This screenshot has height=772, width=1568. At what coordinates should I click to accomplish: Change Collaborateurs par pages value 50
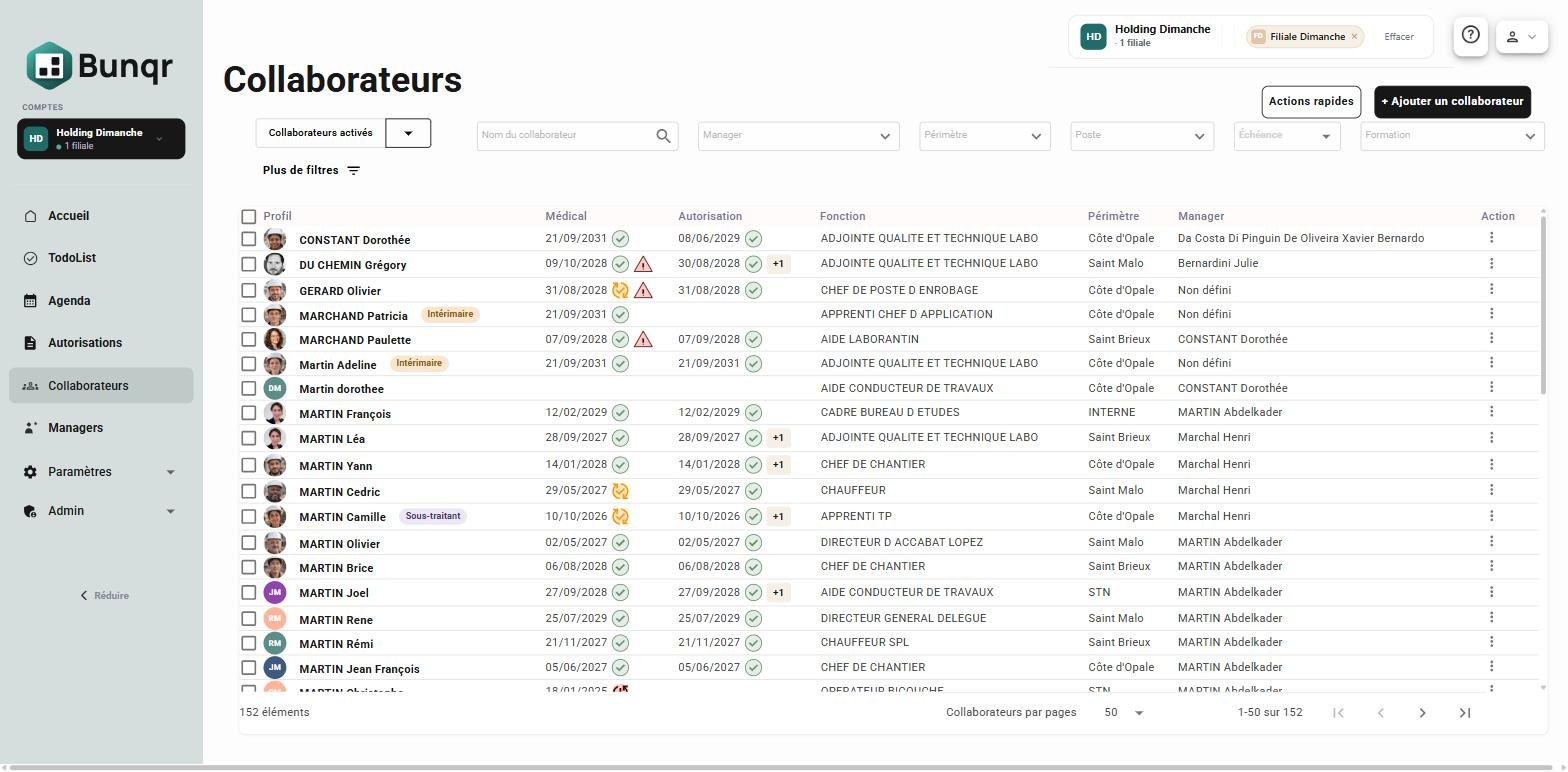pos(1124,713)
